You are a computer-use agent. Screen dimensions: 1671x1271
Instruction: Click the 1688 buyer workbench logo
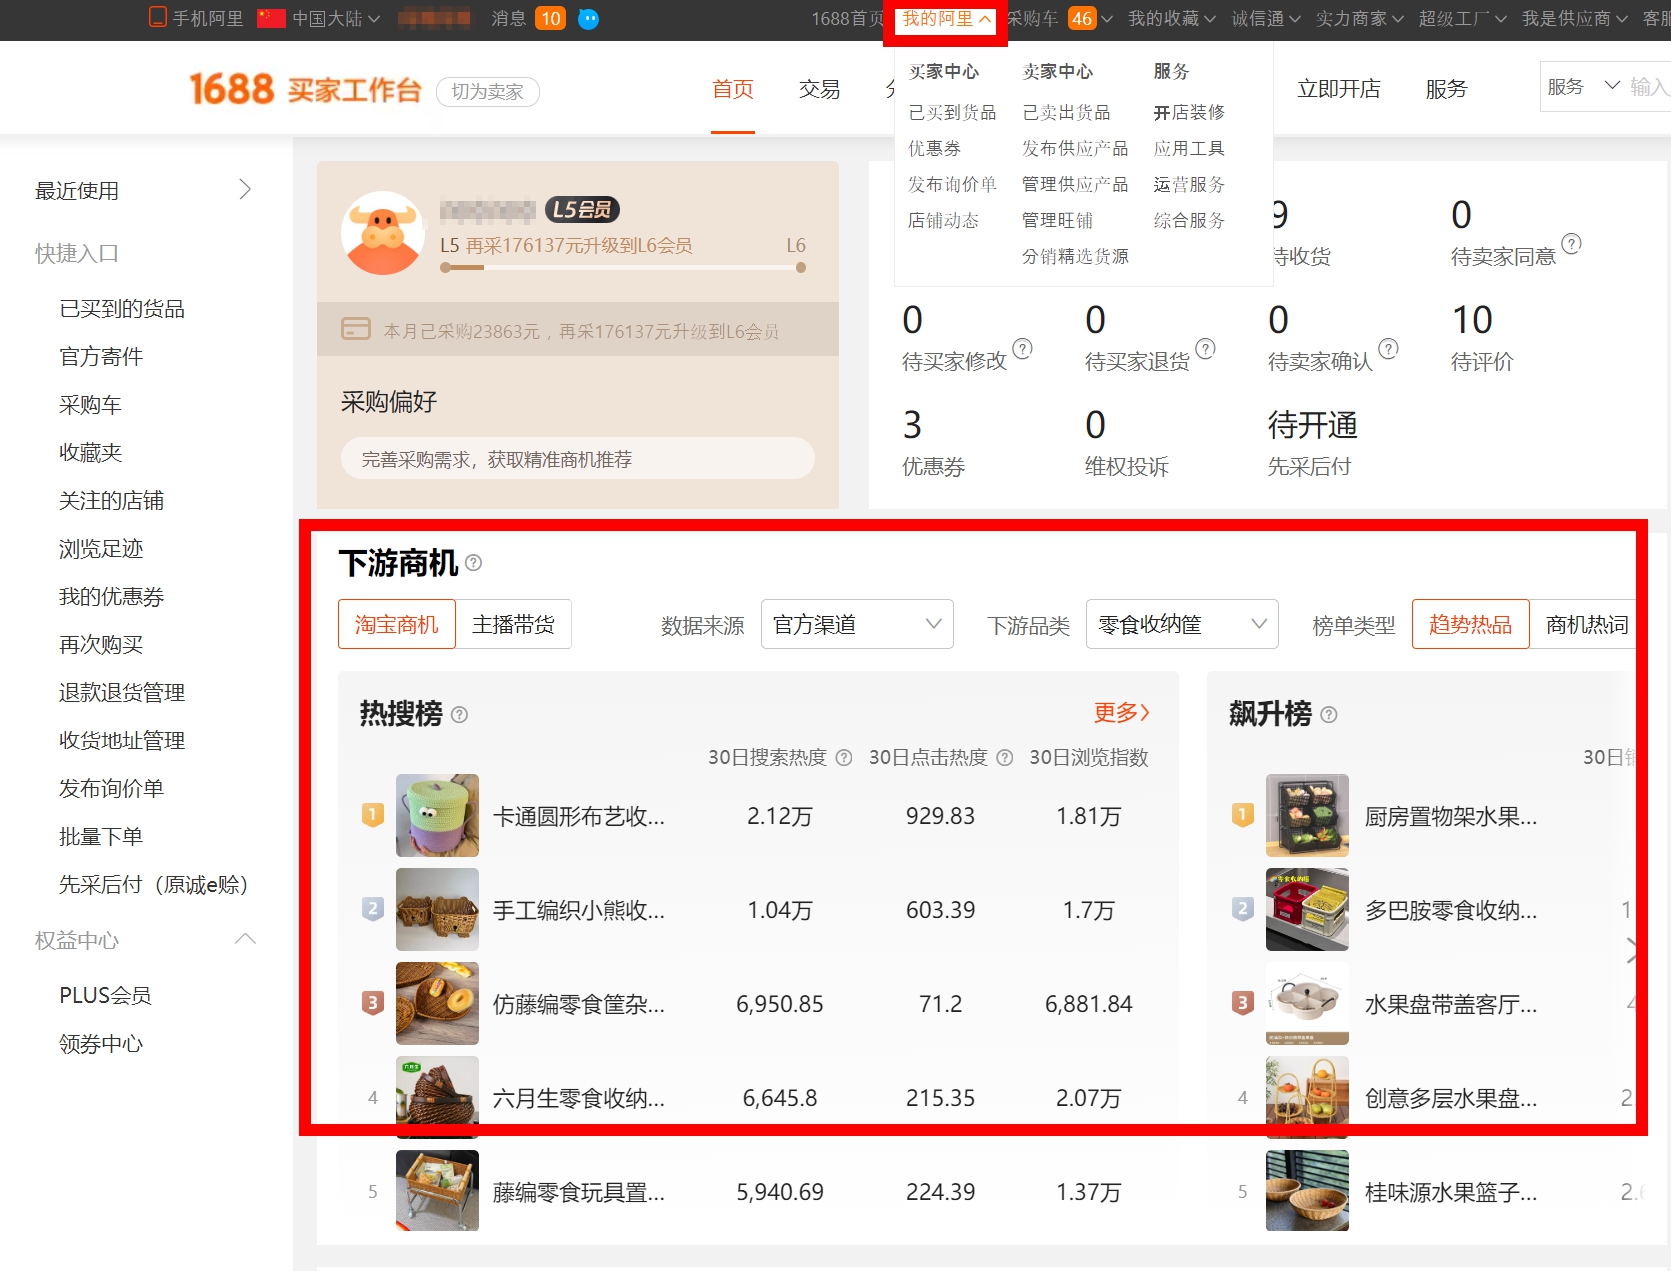tap(306, 89)
